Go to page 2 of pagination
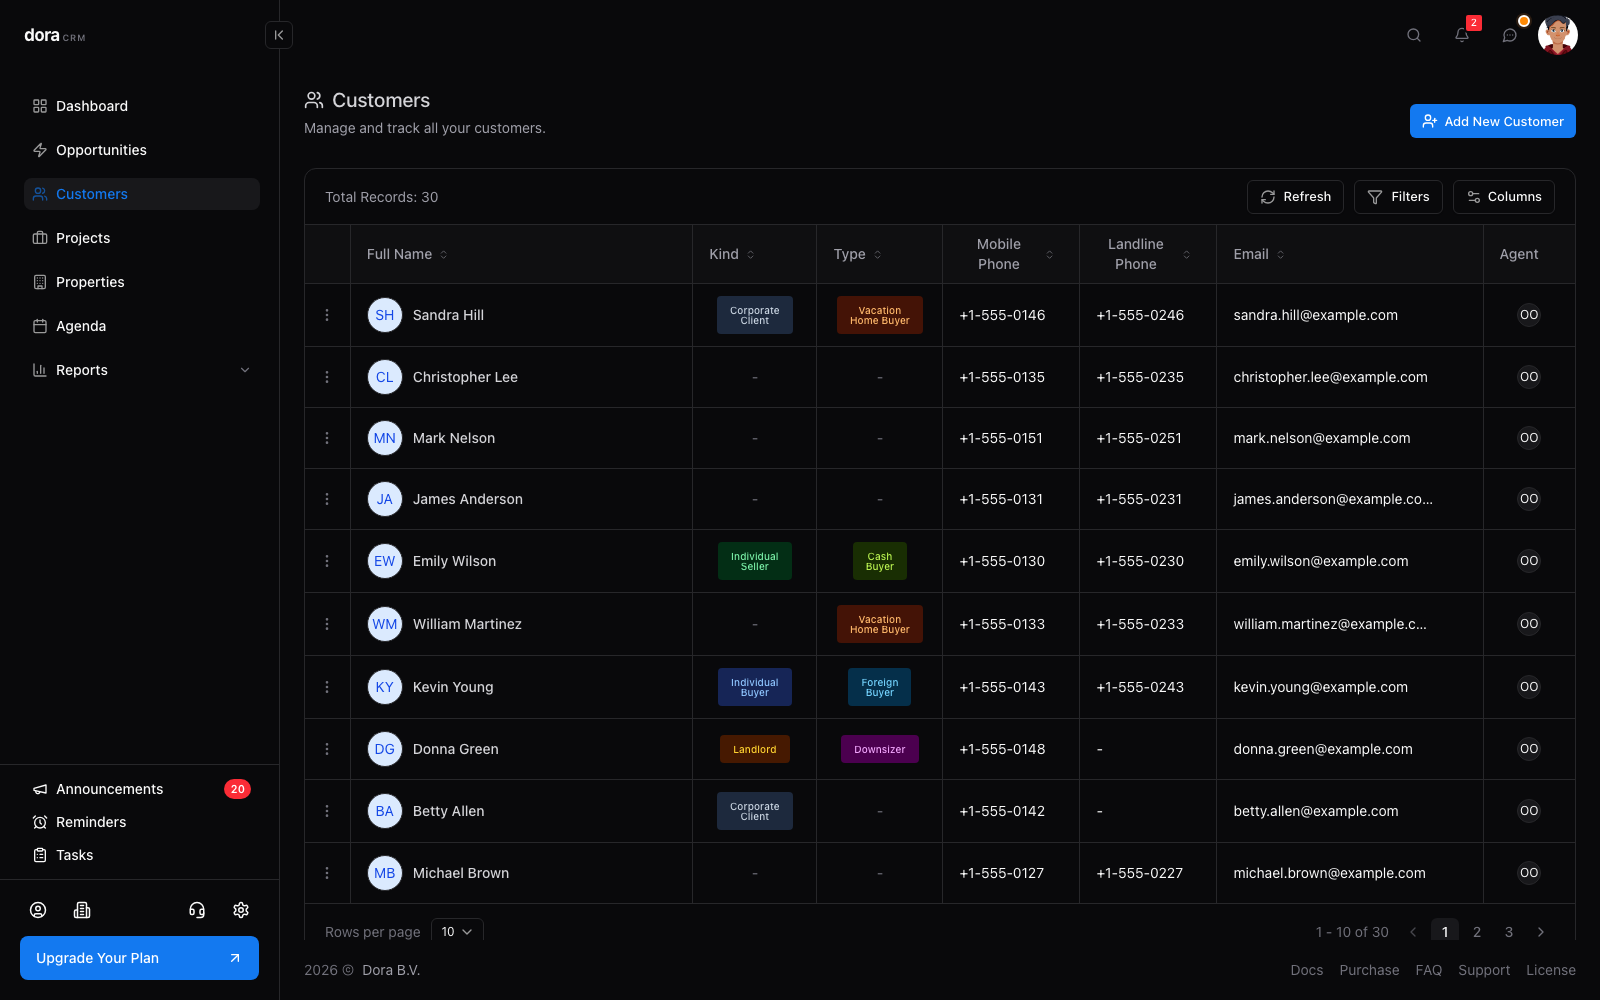This screenshot has height=1000, width=1600. pyautogui.click(x=1477, y=932)
